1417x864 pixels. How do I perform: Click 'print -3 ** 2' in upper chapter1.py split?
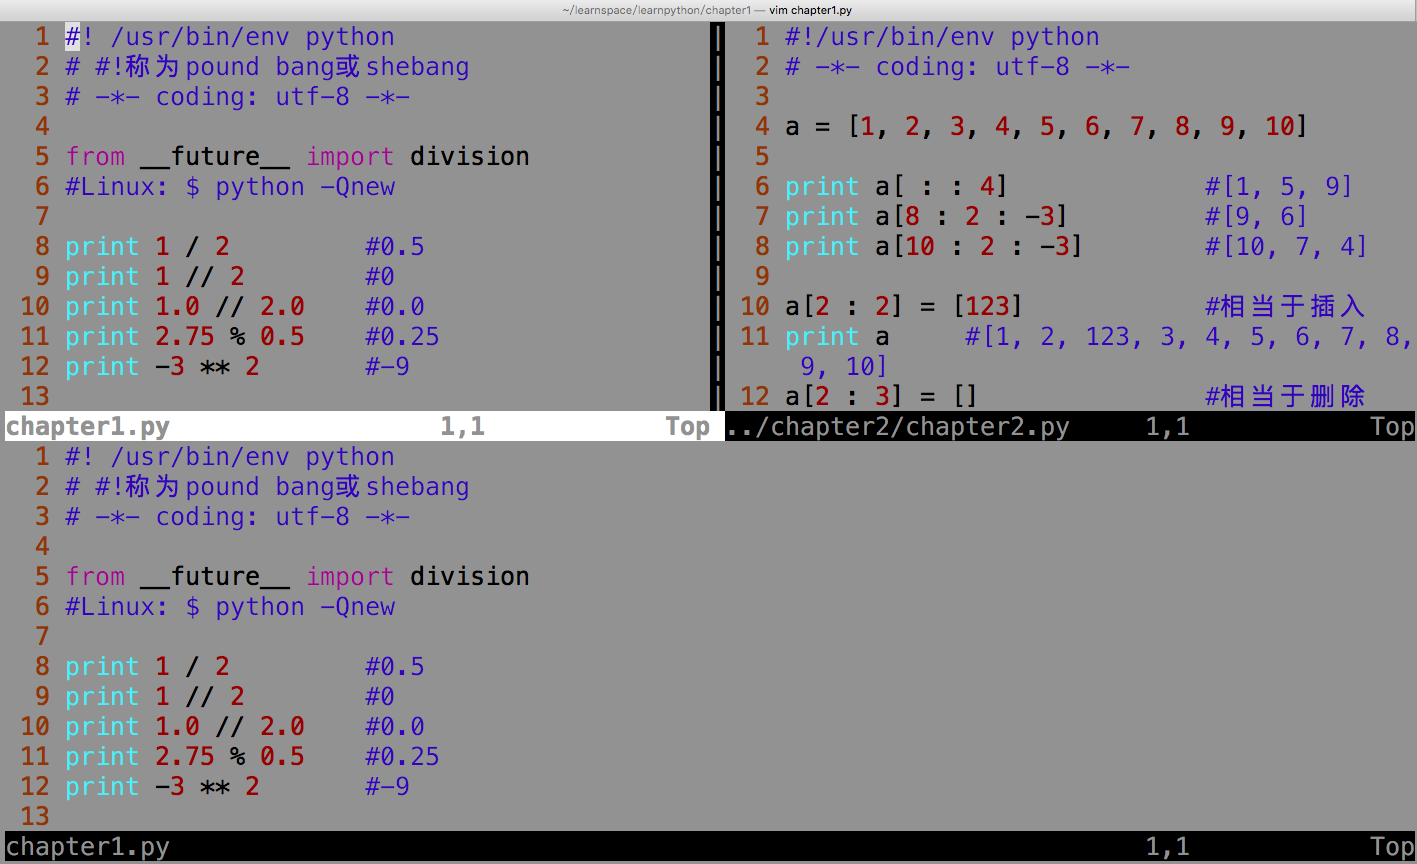click(163, 367)
